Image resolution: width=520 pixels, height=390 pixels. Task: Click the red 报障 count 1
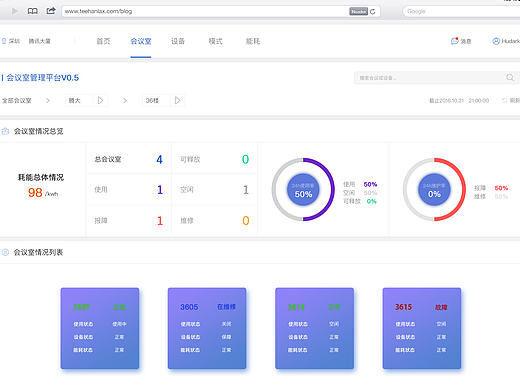tap(160, 220)
